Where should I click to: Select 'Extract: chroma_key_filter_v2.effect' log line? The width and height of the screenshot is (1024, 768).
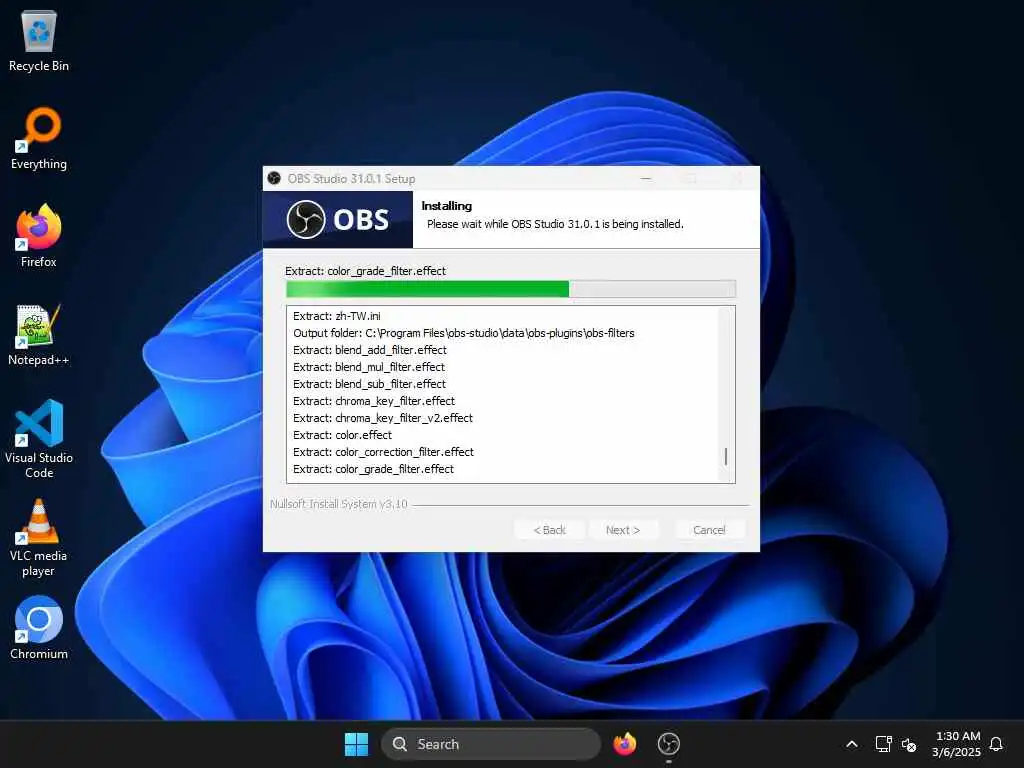[x=383, y=418]
